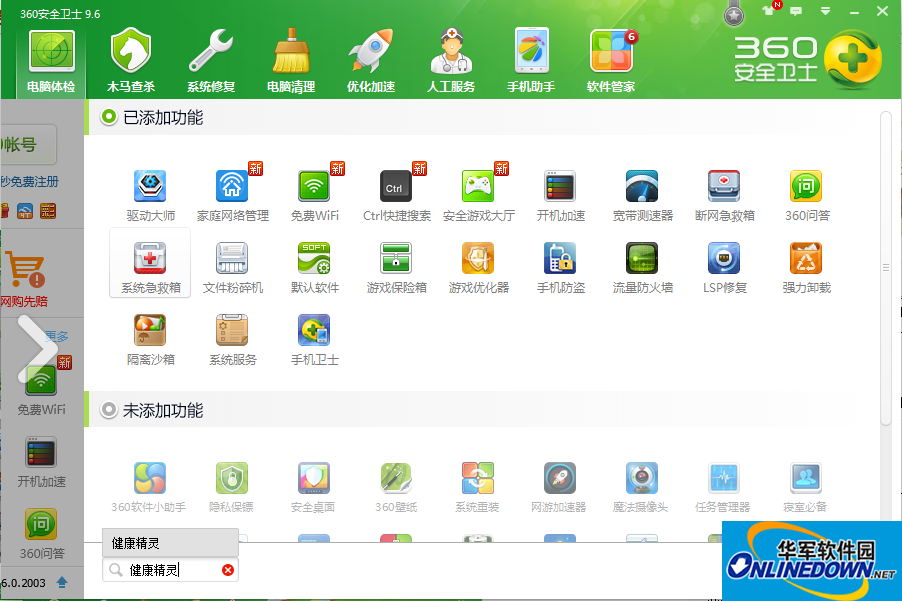Open 开机加速 from the left sidebar
The height and width of the screenshot is (601, 902).
(x=41, y=462)
